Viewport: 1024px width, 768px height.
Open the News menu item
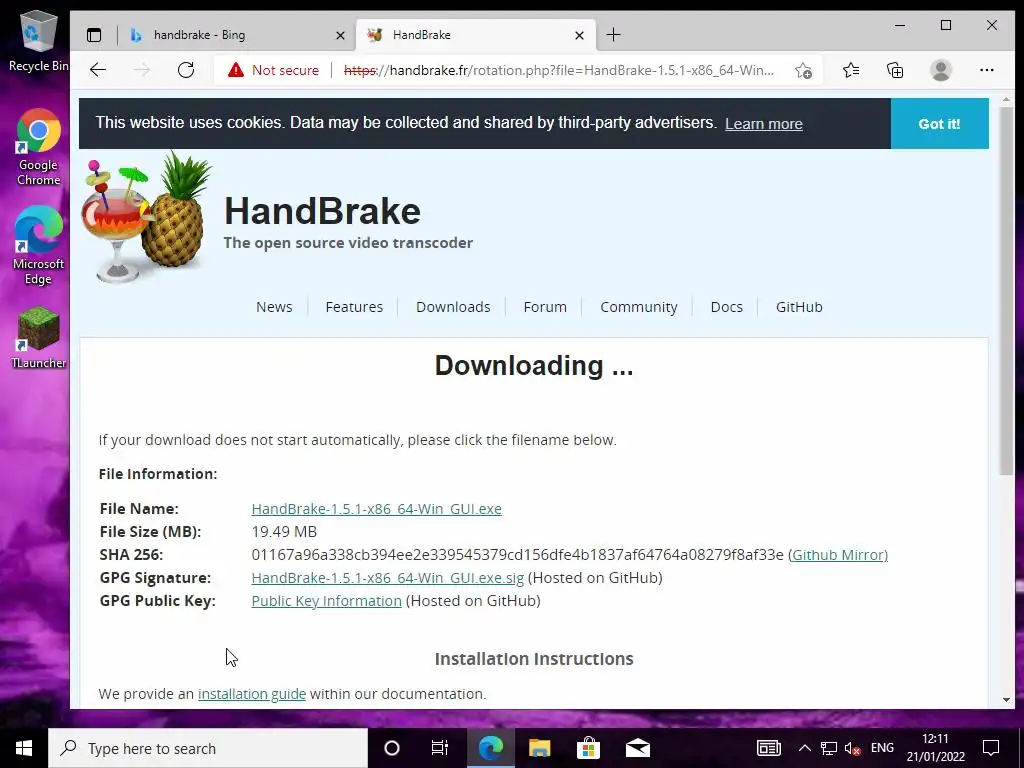(x=274, y=307)
